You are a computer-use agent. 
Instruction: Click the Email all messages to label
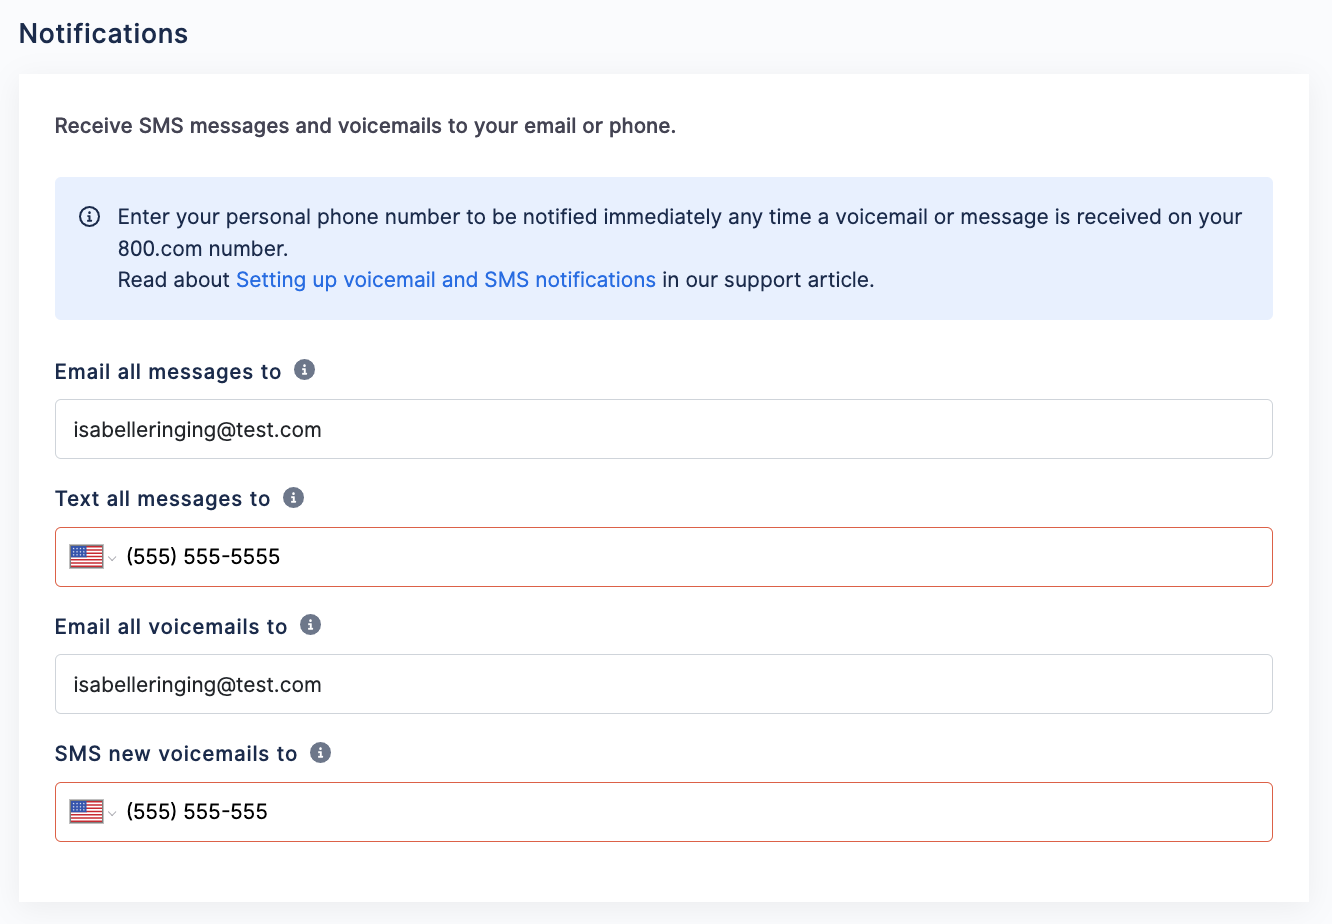pyautogui.click(x=168, y=372)
